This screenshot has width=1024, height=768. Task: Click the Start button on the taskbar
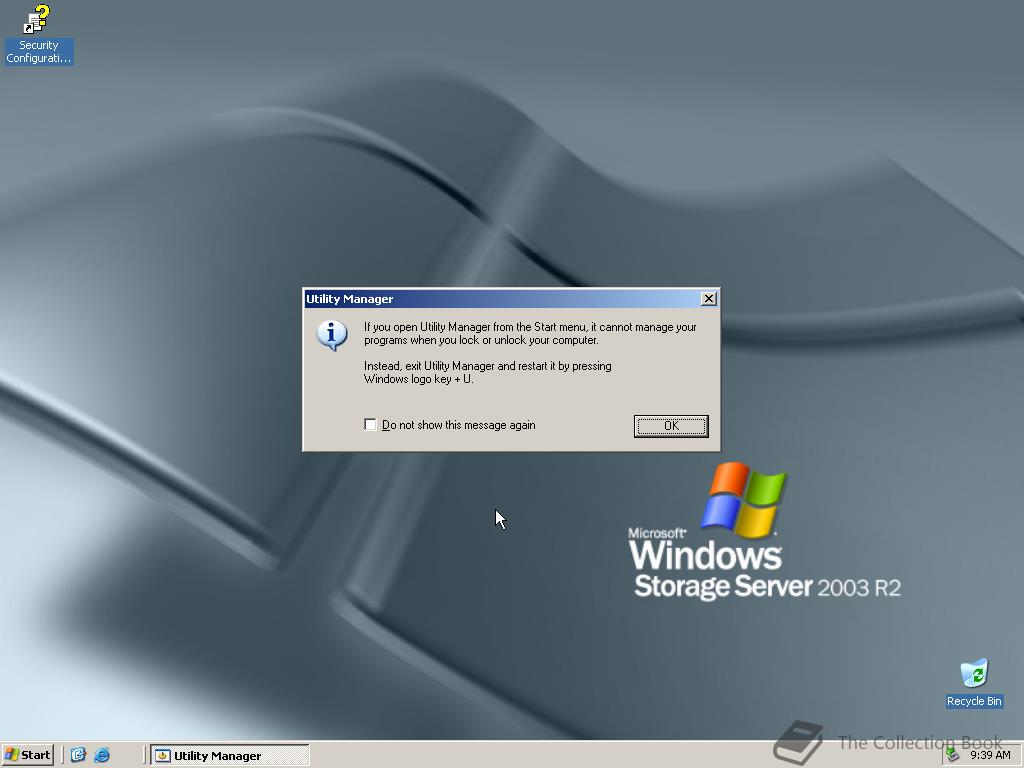27,755
